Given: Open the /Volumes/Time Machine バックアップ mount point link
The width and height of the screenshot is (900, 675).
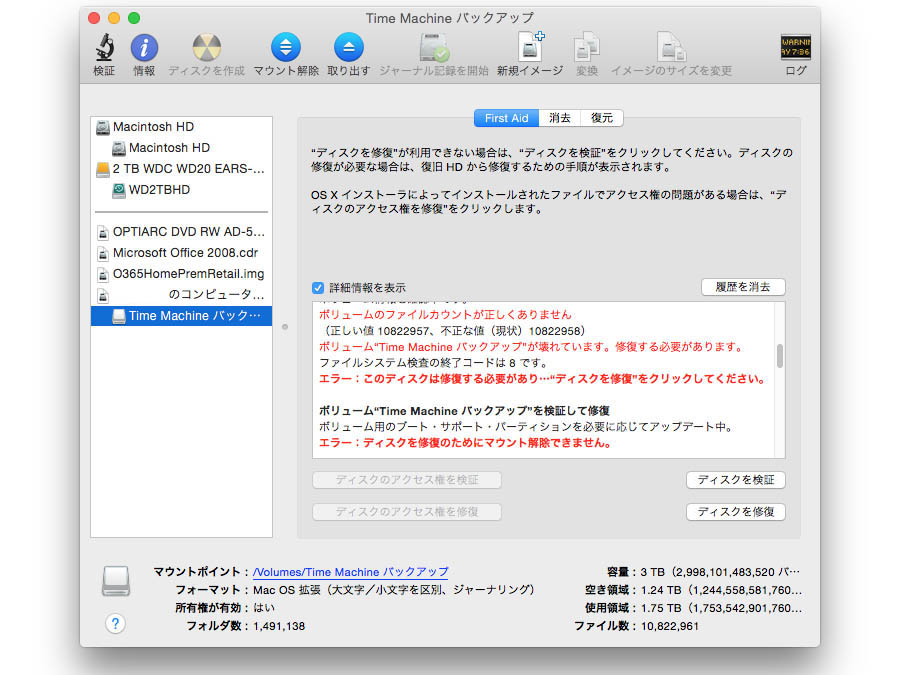Looking at the screenshot, I should [350, 572].
